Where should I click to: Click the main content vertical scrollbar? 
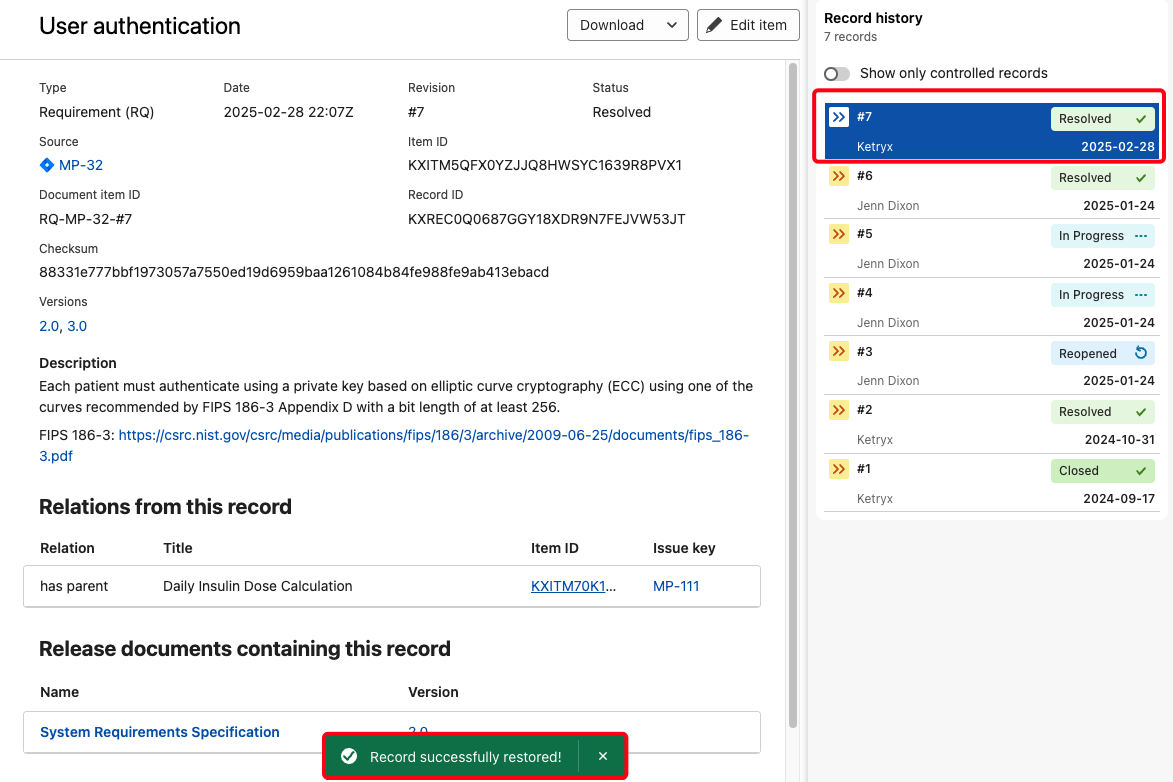[x=793, y=395]
